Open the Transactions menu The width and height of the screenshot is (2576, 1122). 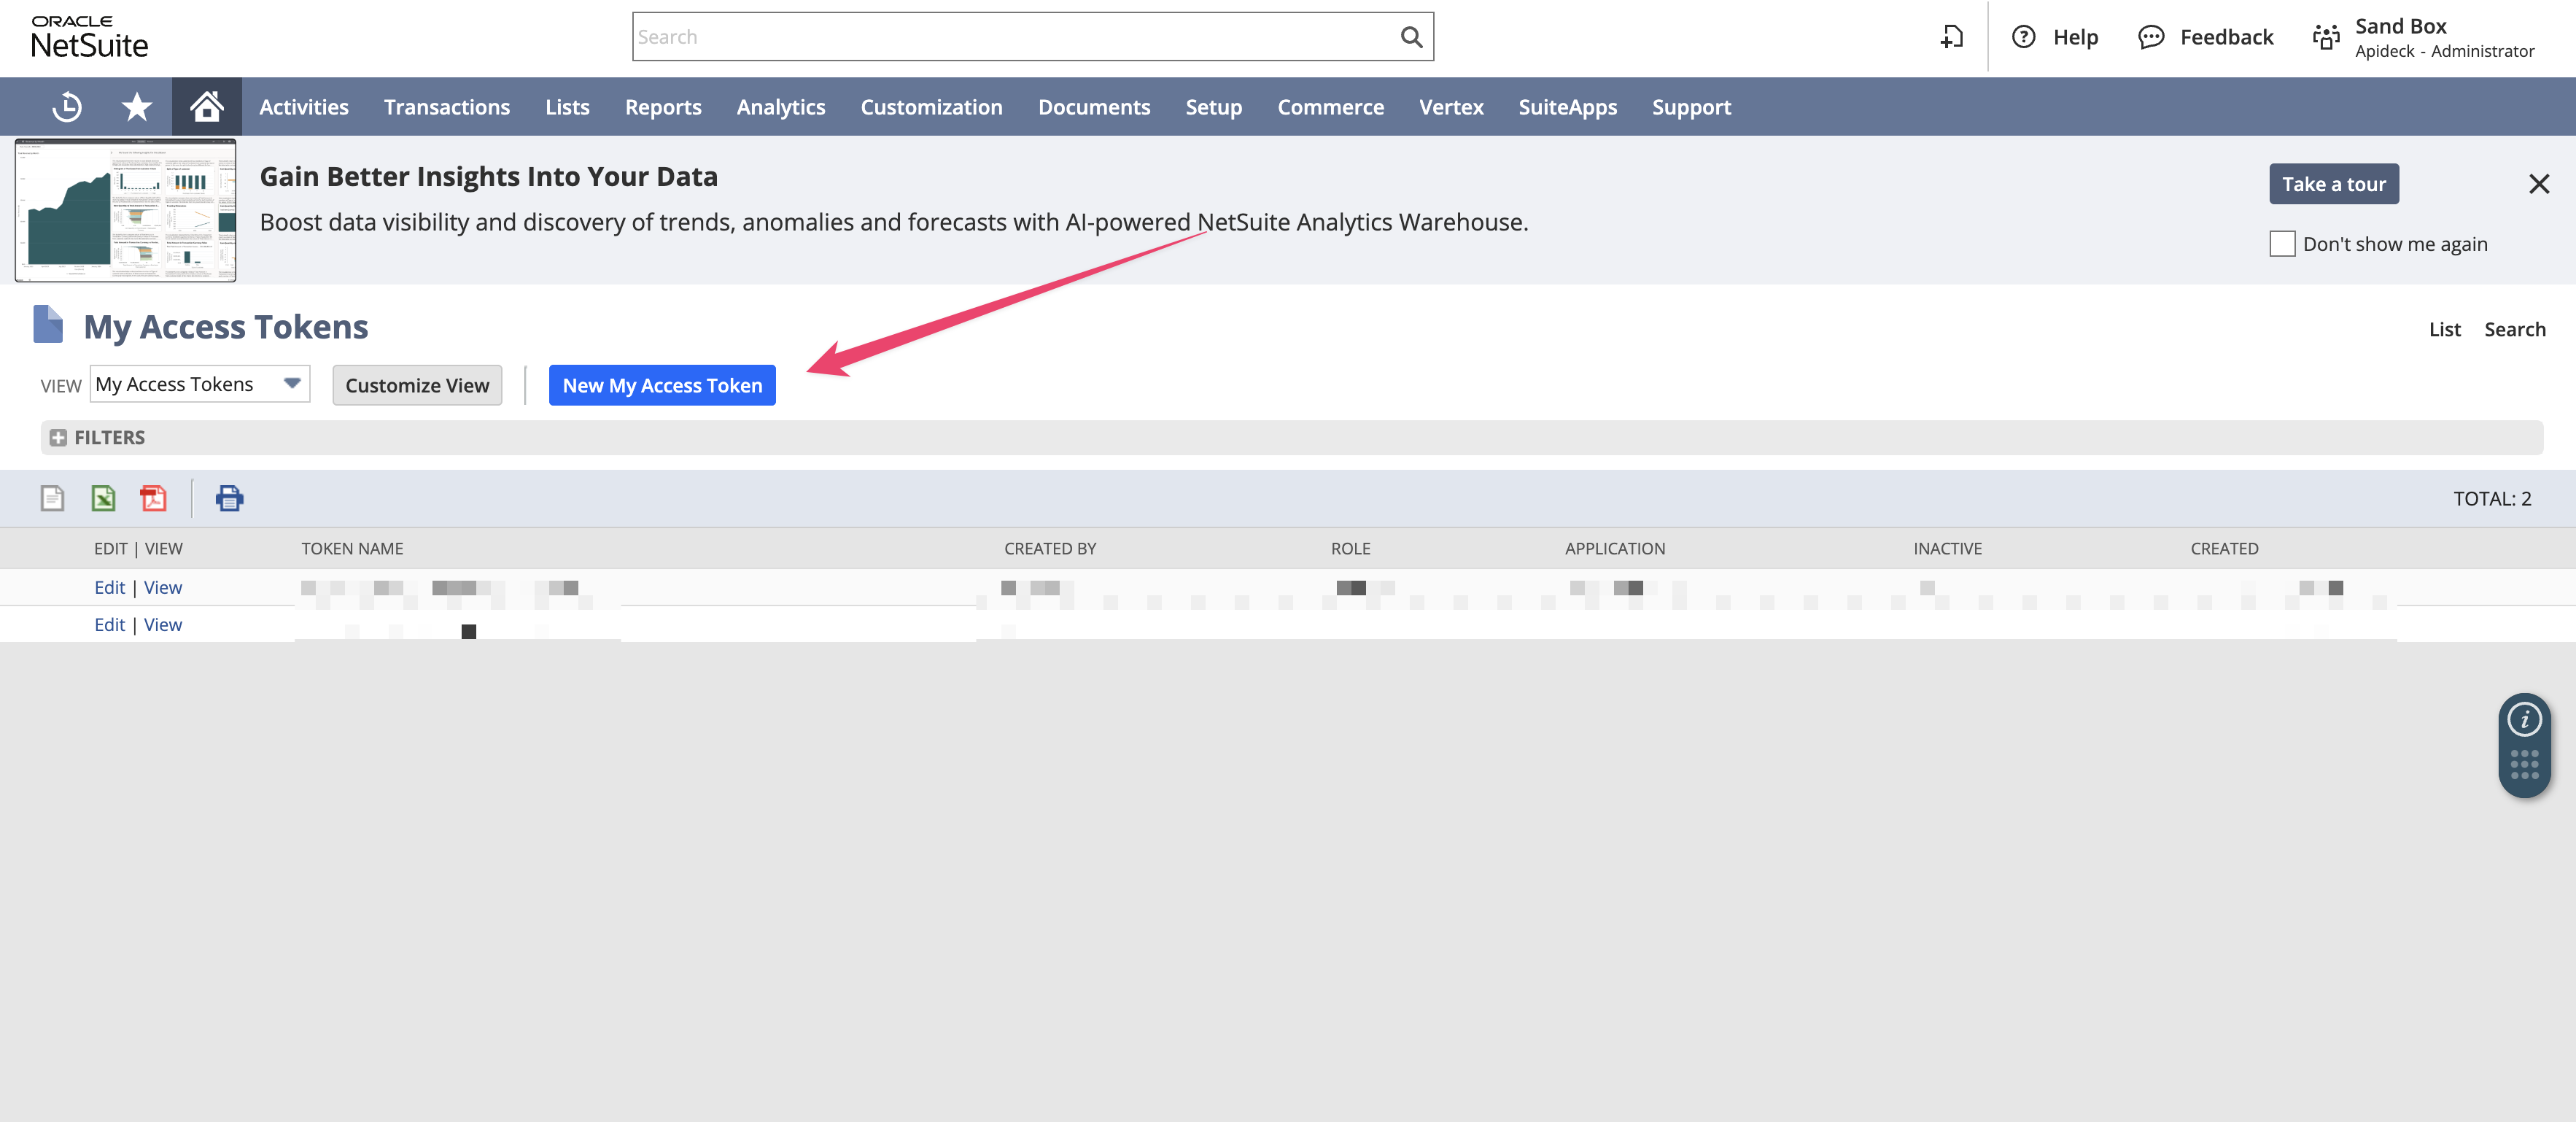[x=446, y=106]
